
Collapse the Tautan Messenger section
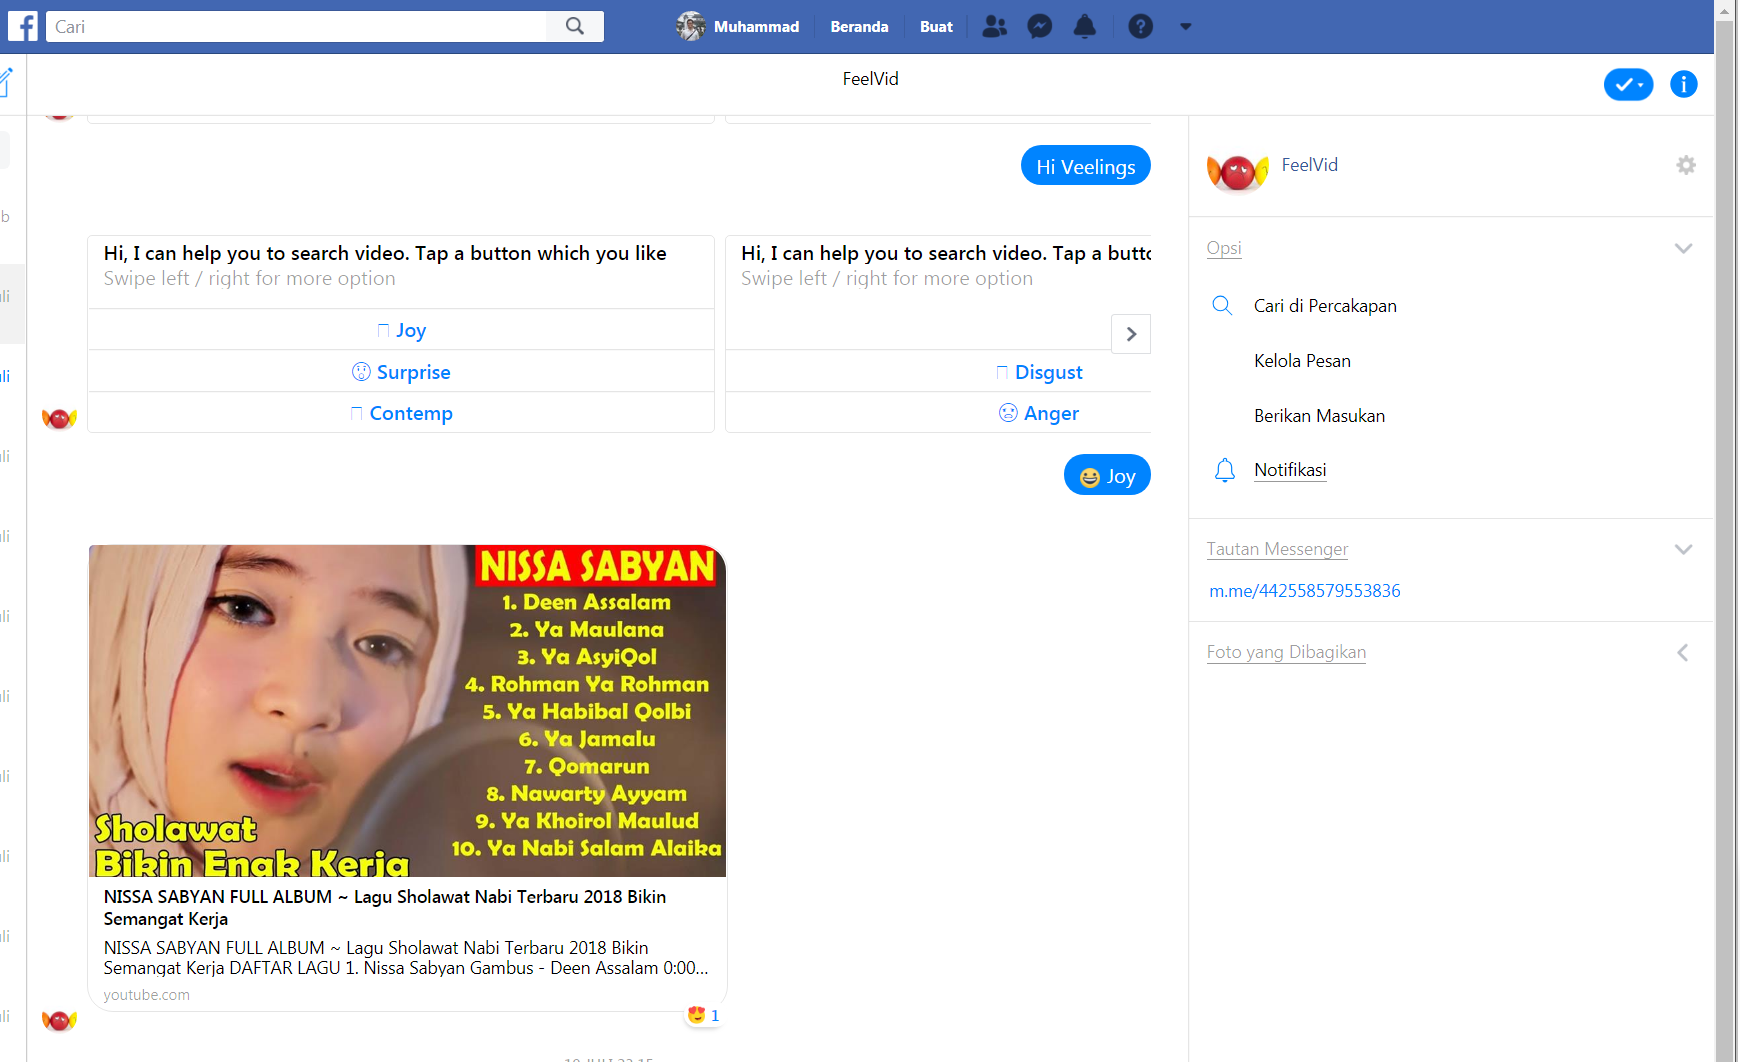point(1683,549)
